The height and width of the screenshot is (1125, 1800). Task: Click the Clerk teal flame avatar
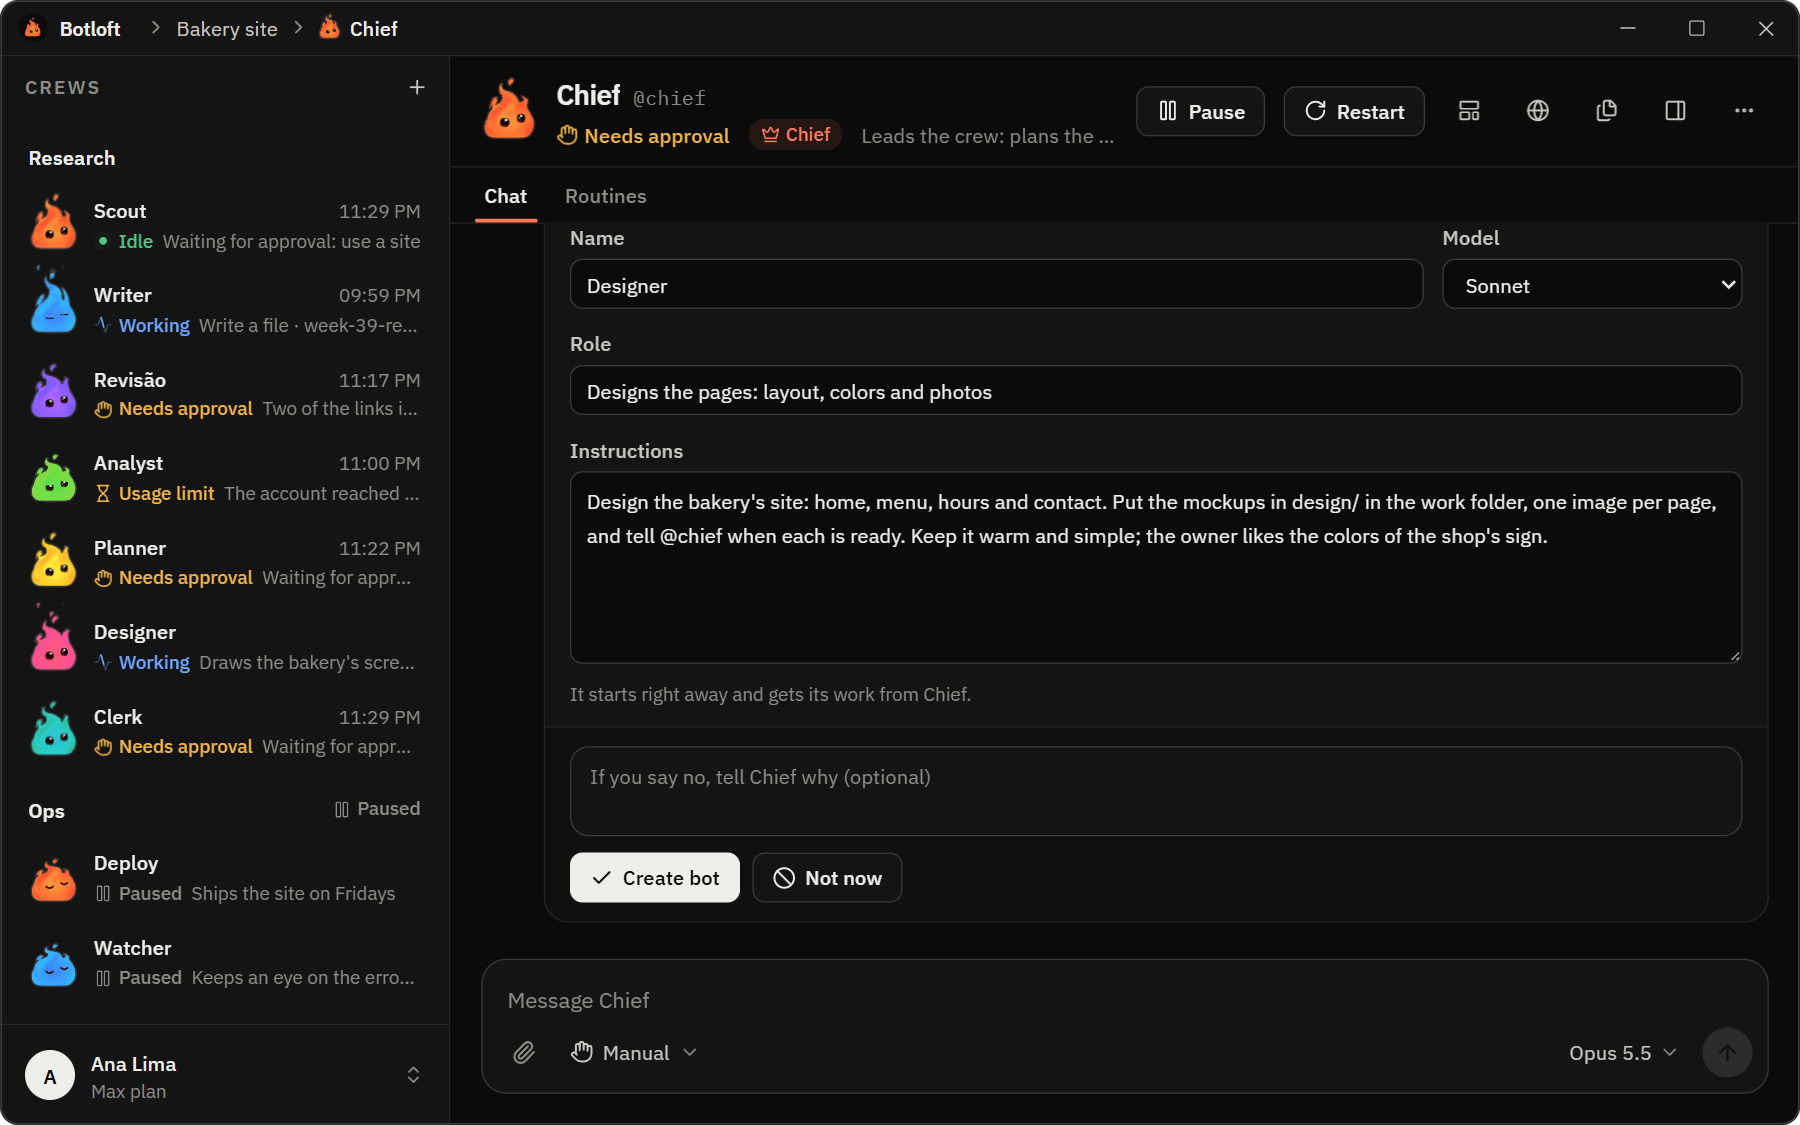click(54, 730)
